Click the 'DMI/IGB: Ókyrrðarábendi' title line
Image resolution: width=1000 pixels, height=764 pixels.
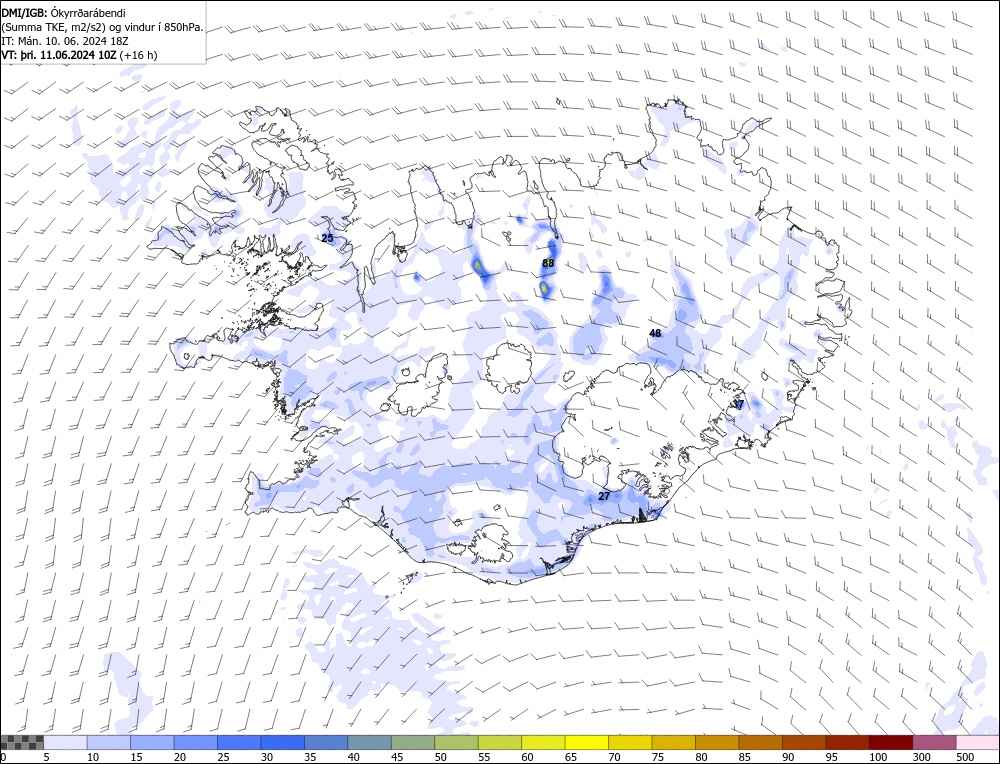pyautogui.click(x=64, y=13)
